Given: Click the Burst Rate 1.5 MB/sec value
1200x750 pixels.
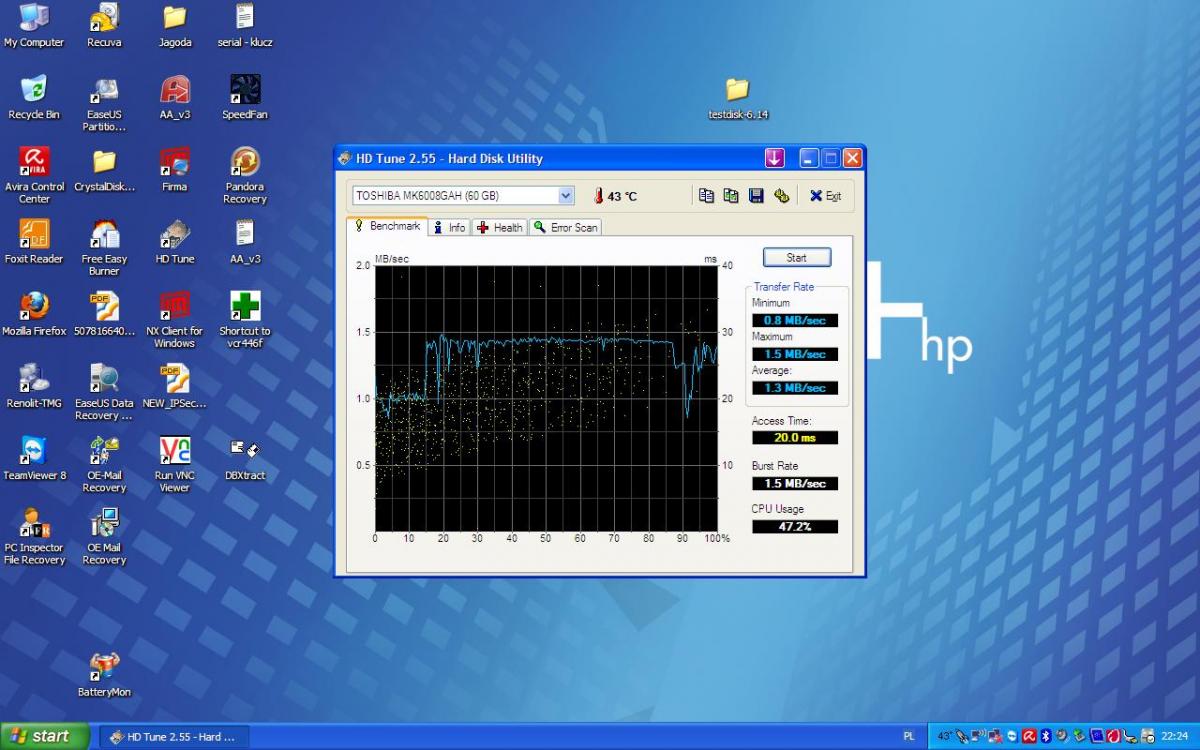Looking at the screenshot, I should (795, 484).
